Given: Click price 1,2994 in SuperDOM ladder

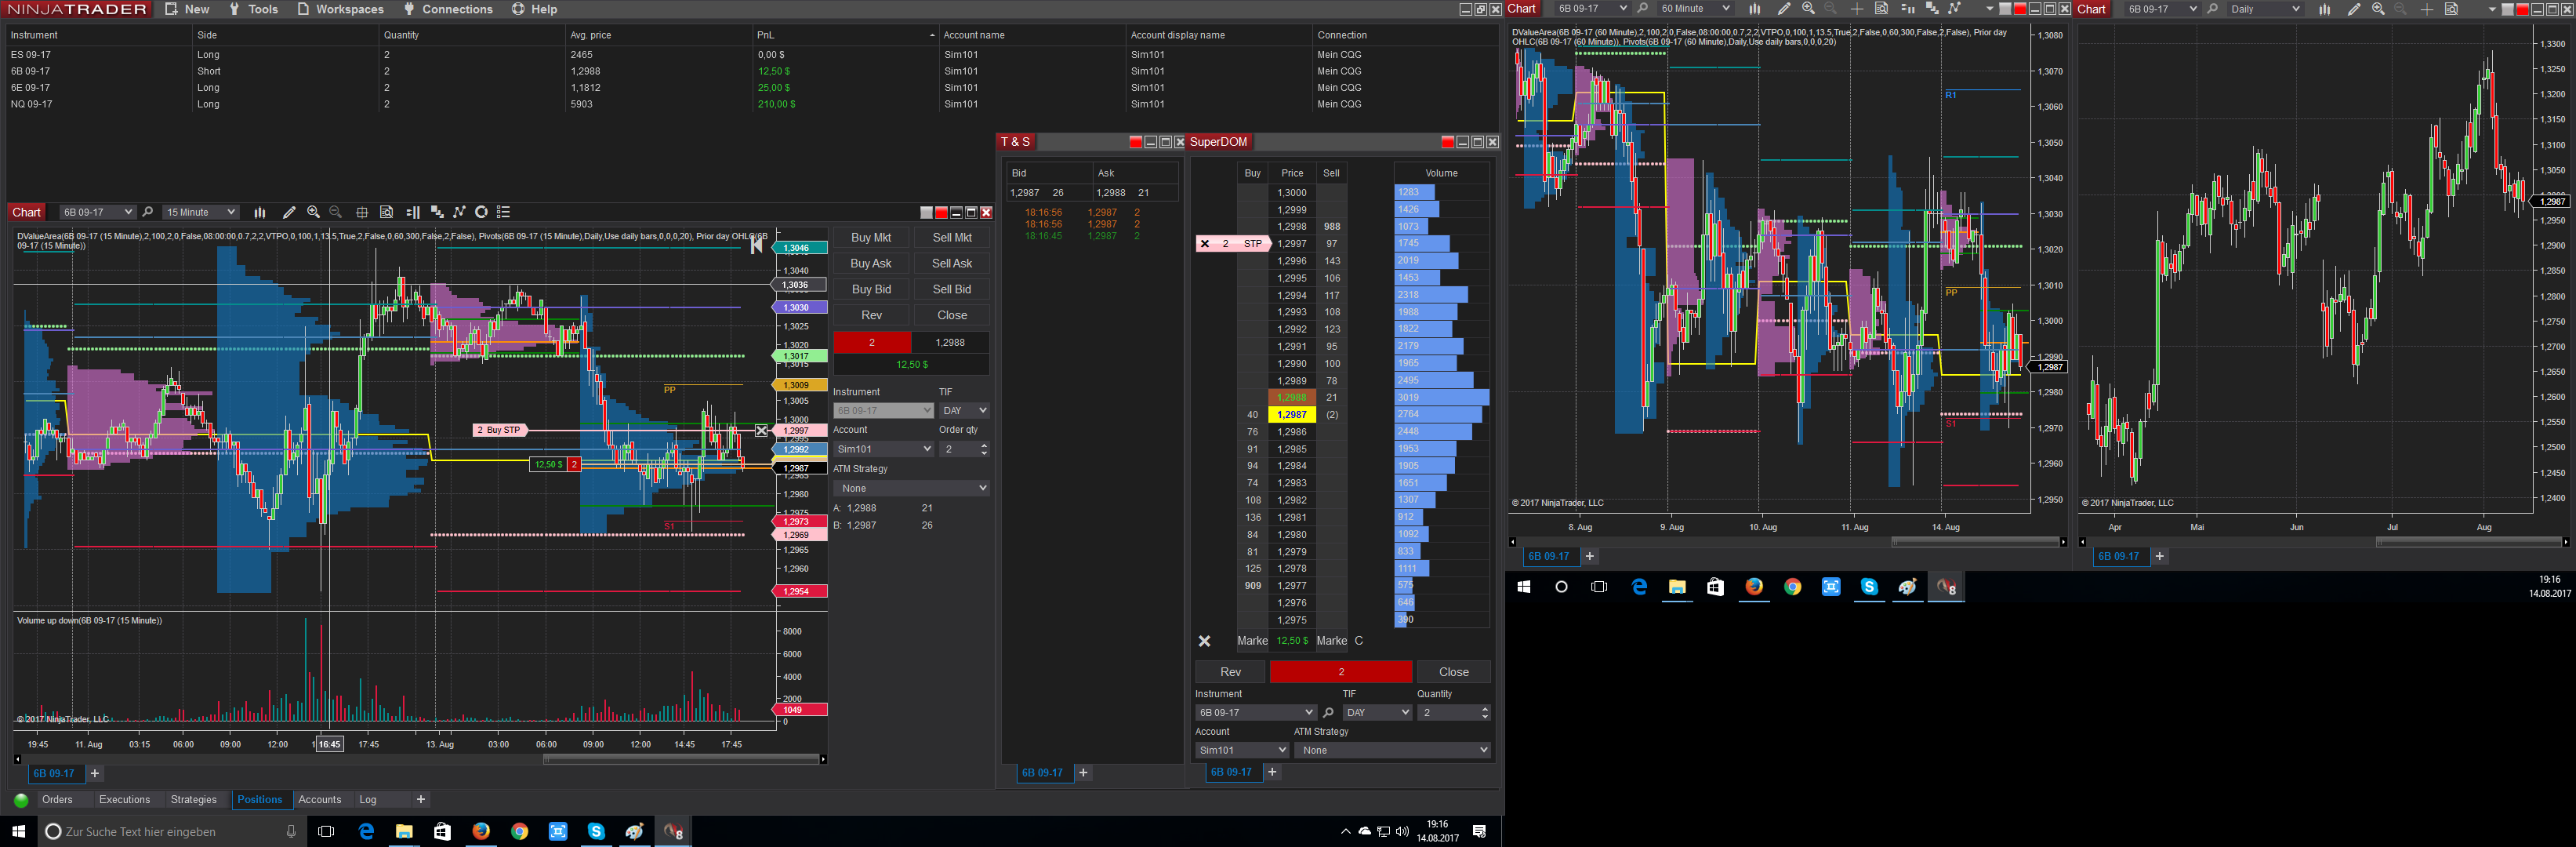Looking at the screenshot, I should tap(1292, 295).
